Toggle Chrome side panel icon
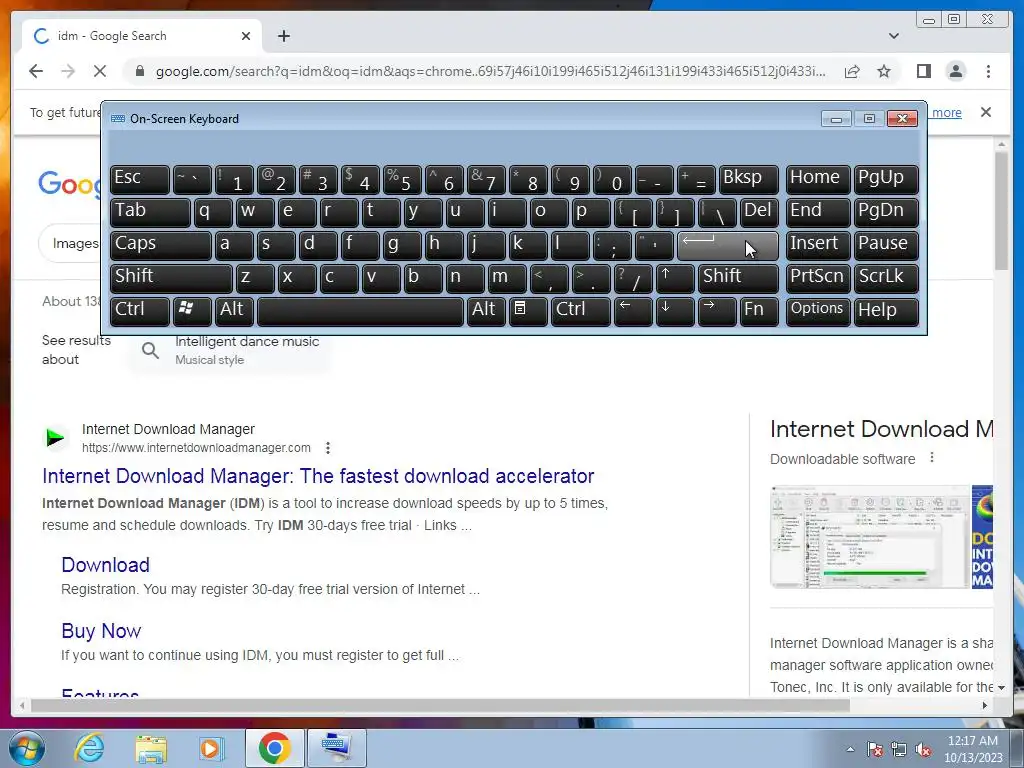Screen dimensions: 1024x768 923,71
